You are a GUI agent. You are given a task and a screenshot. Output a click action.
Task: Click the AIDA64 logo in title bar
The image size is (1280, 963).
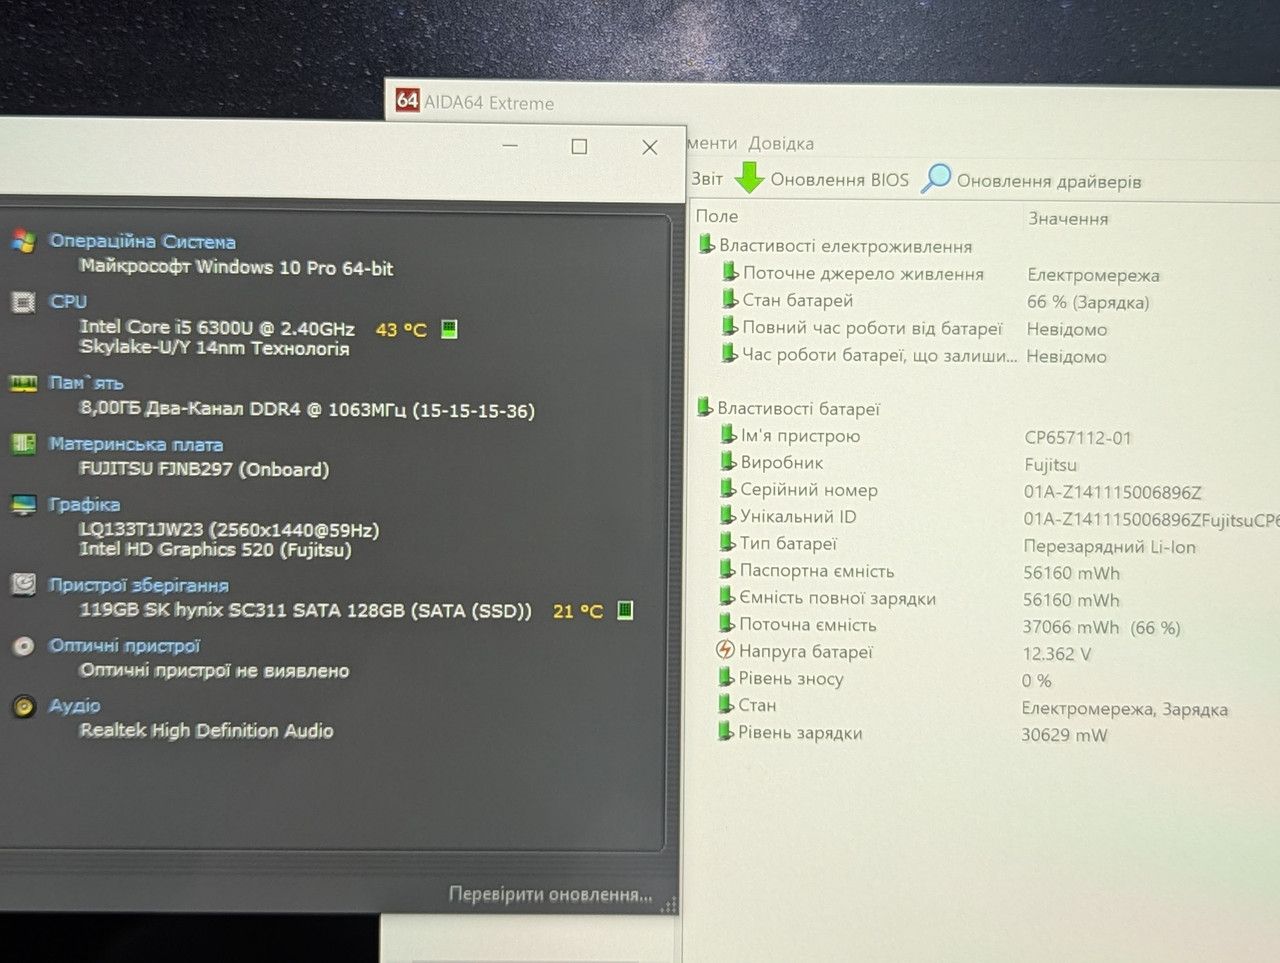pos(407,100)
